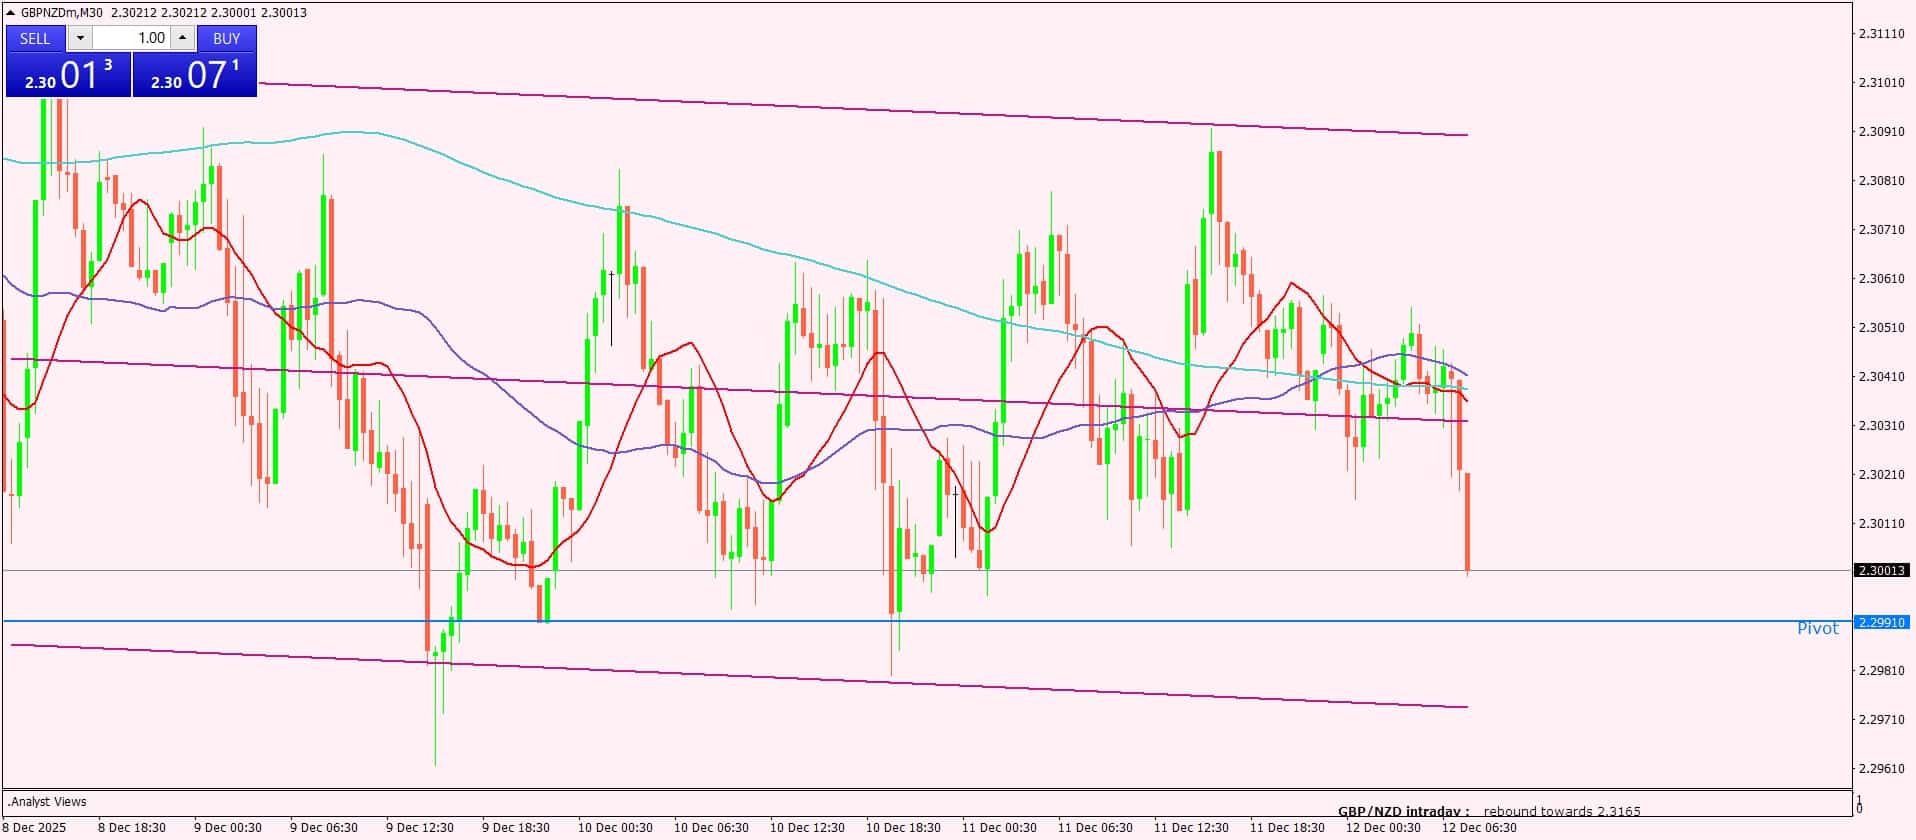1916x840 pixels.
Task: Decrease trade volume with down arrow
Action: pos(80,38)
